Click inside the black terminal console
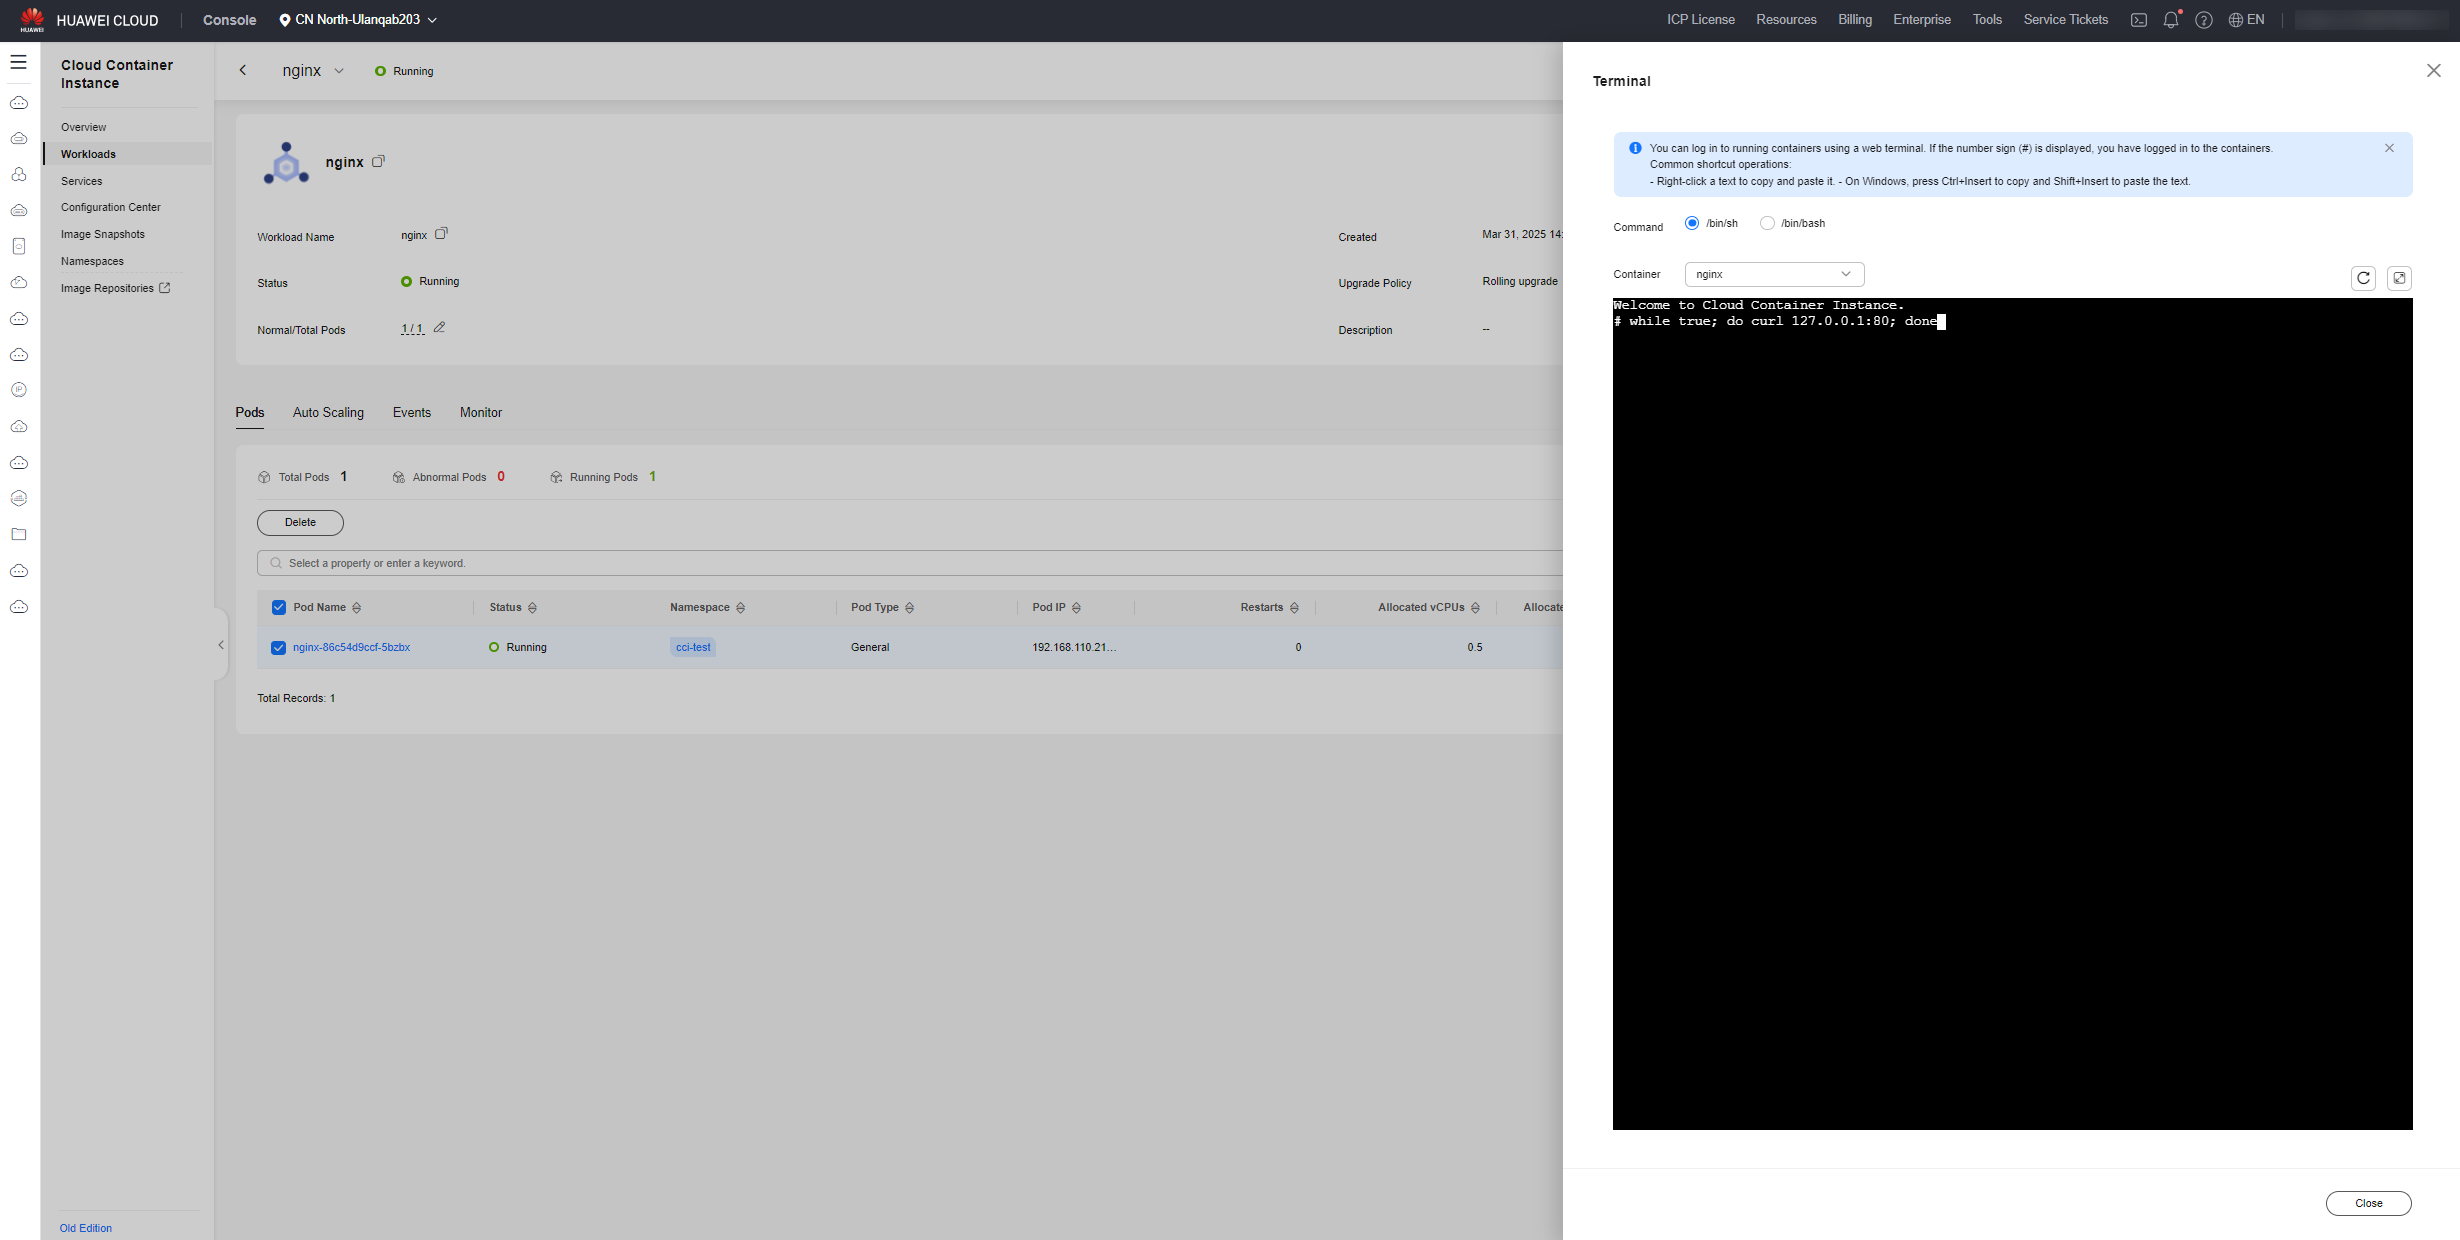Viewport: 2460px width, 1240px height. (2012, 714)
